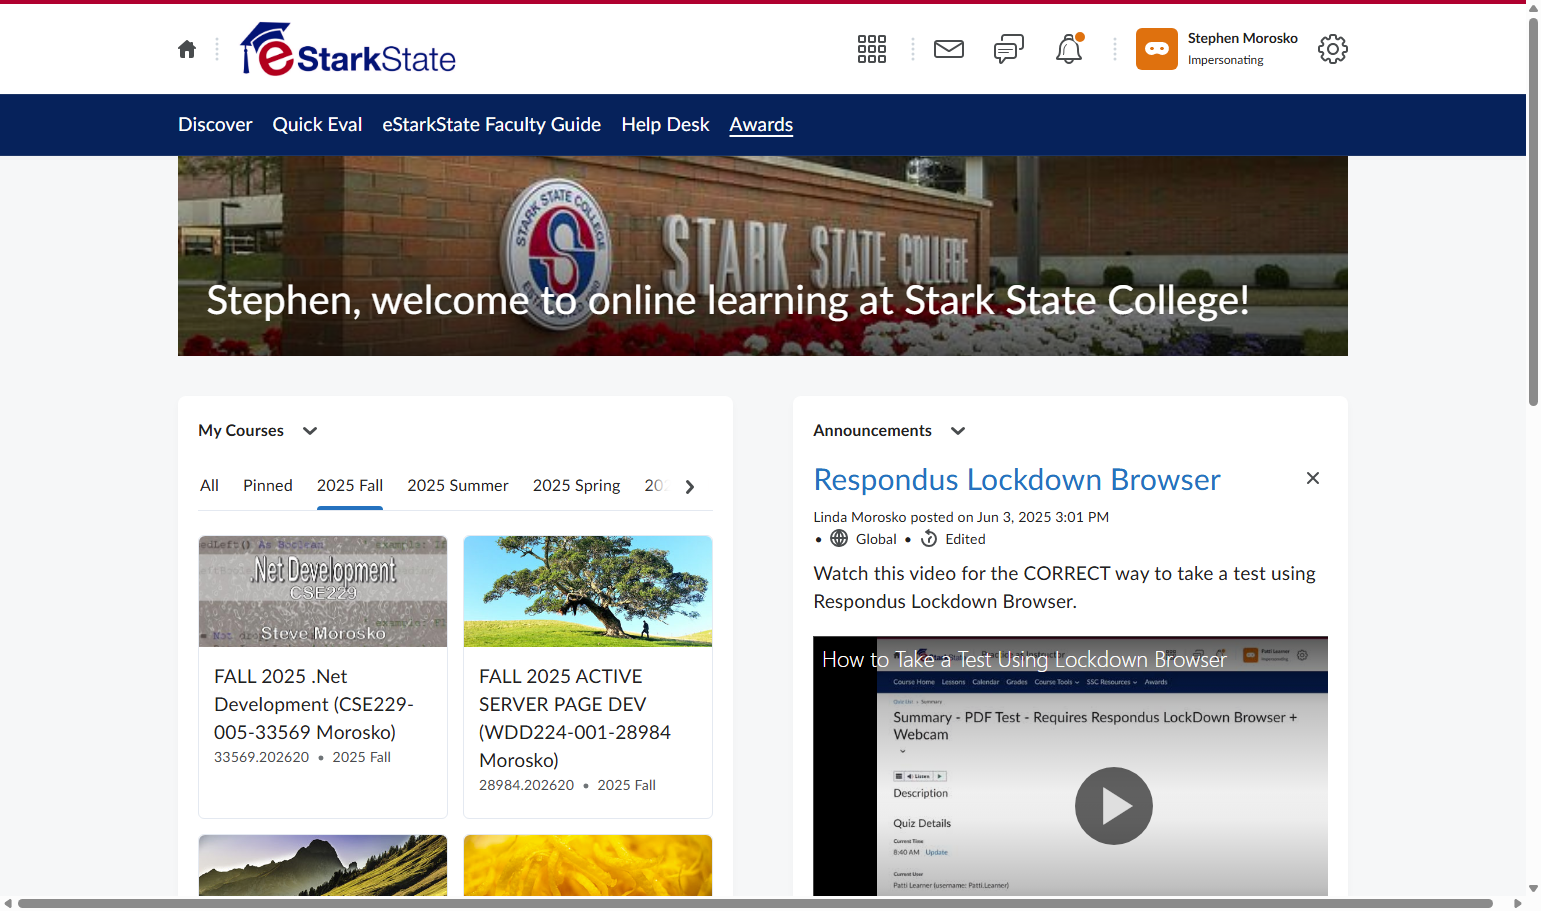This screenshot has height=911, width=1541.
Task: Go to the home page via house icon
Action: (x=187, y=49)
